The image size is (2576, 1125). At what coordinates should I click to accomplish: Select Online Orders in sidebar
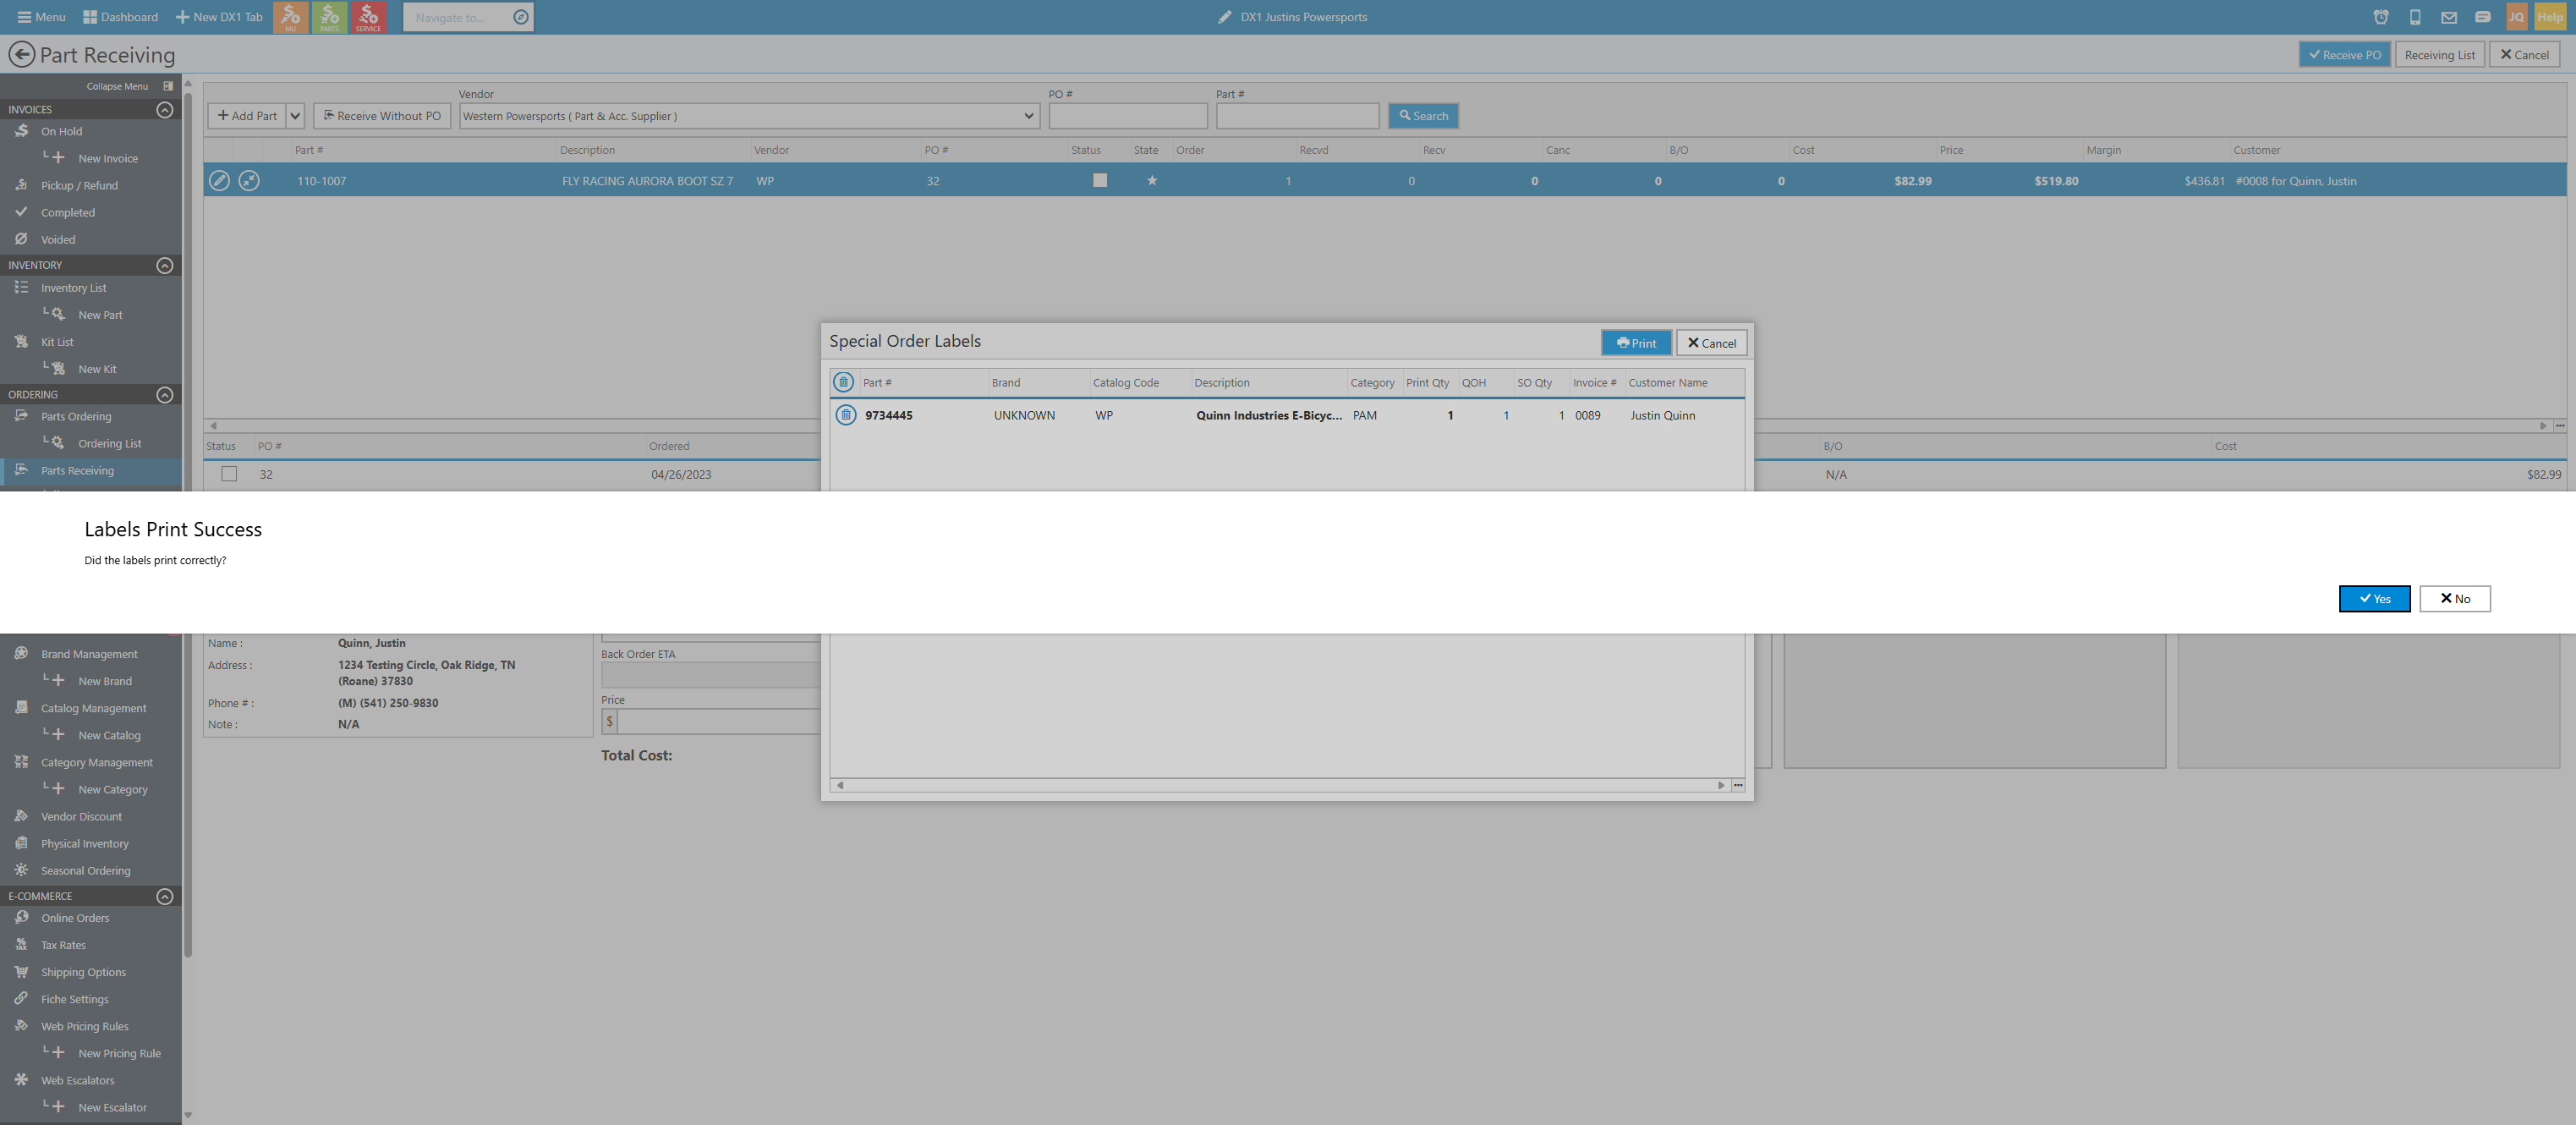pos(75,918)
